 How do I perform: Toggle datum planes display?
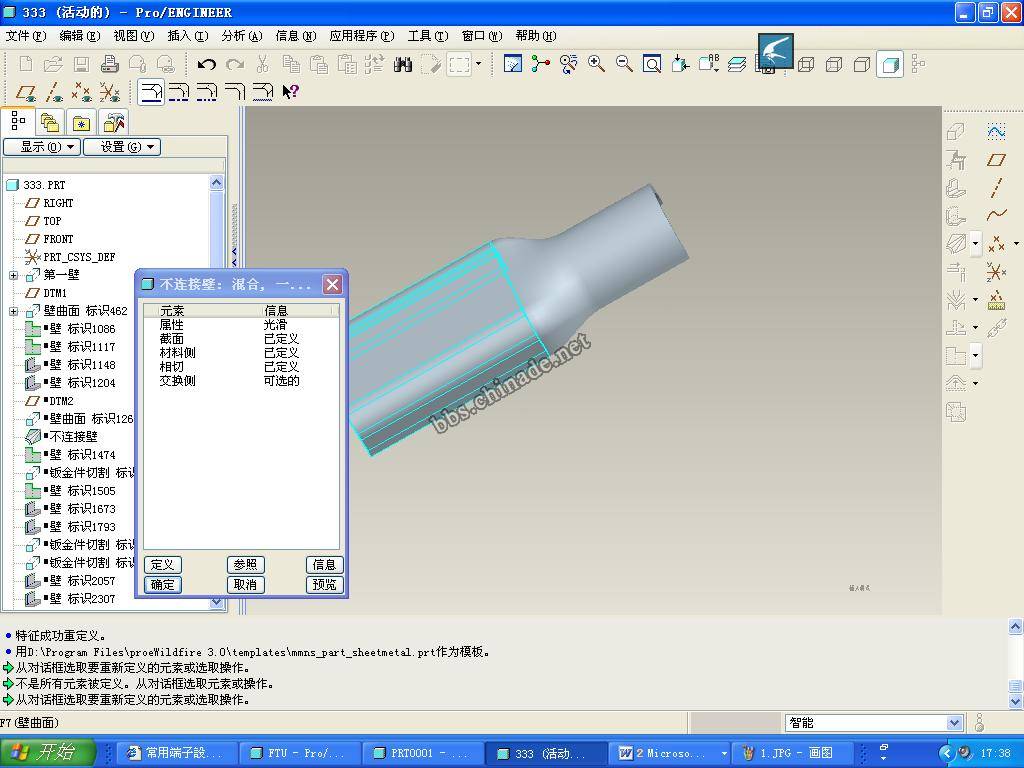[26, 92]
